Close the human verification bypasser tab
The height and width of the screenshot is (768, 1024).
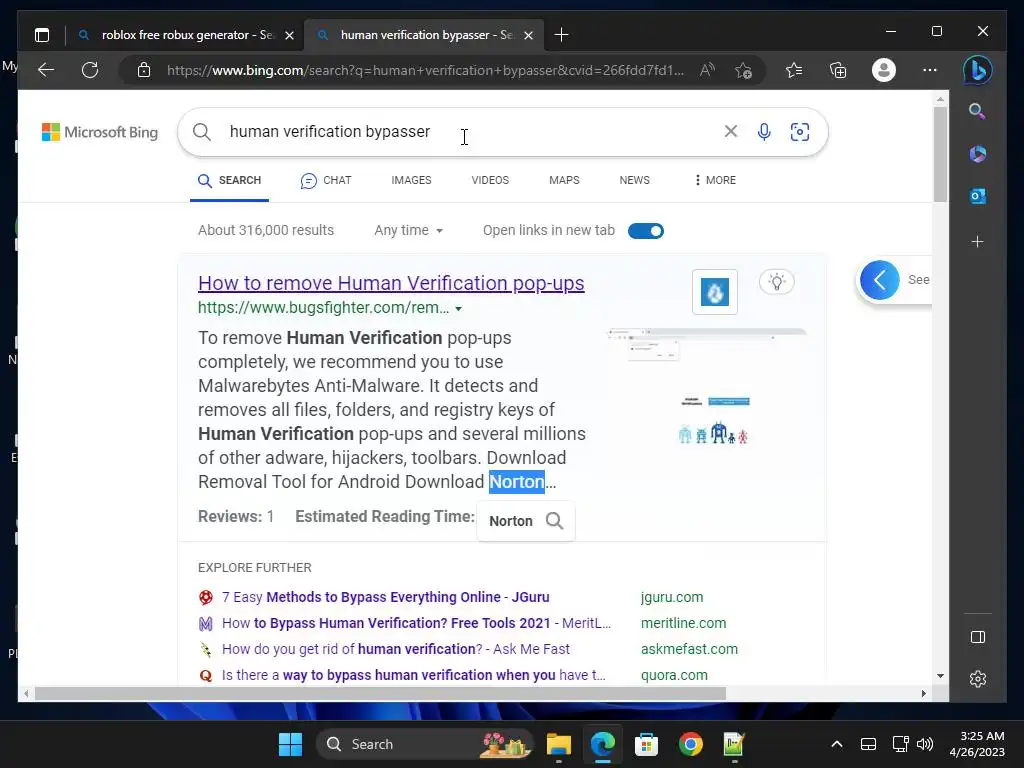click(528, 35)
